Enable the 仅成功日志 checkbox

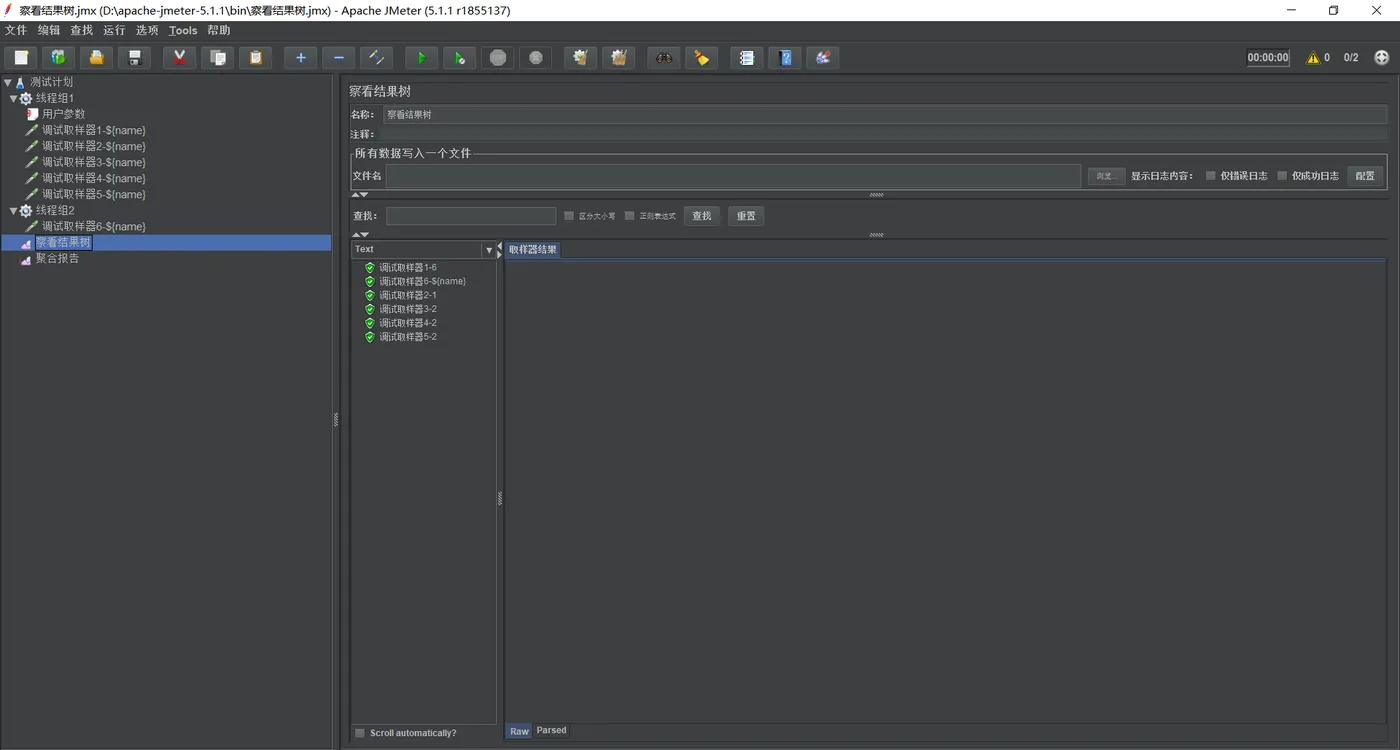point(1282,176)
